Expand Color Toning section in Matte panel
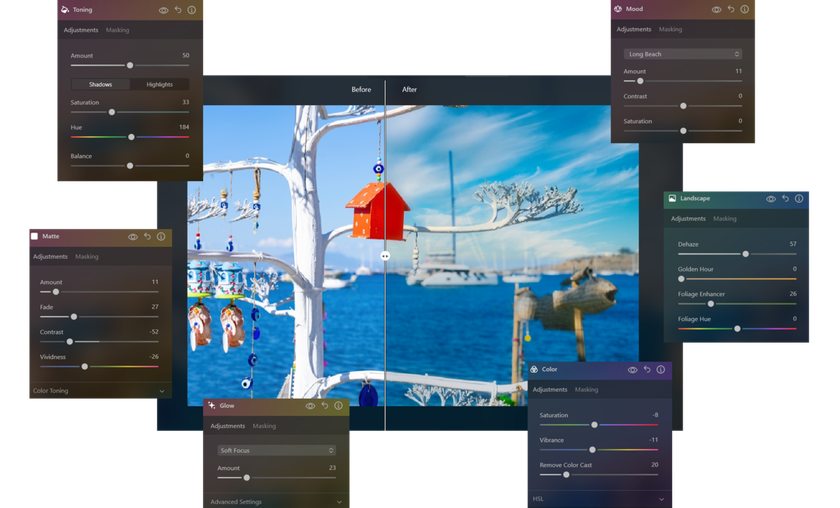 (100, 391)
